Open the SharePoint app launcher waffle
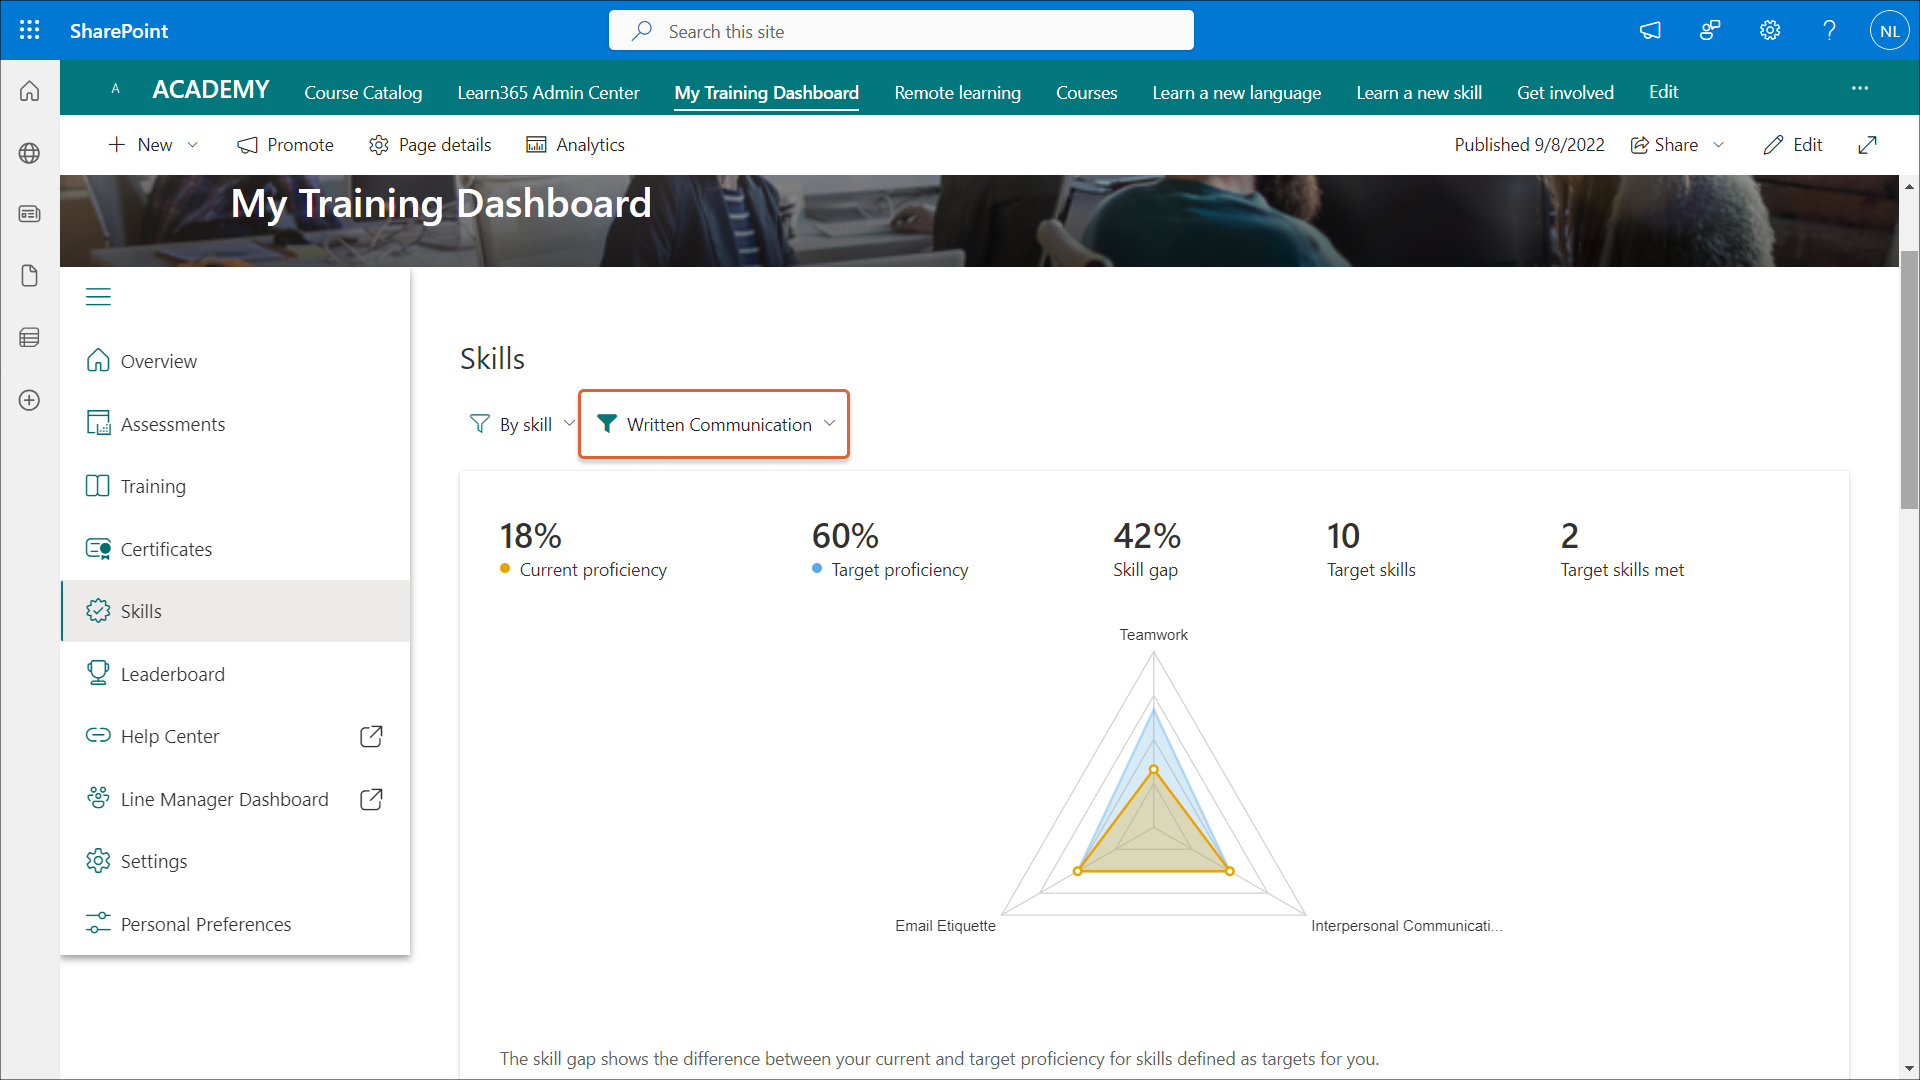1920x1080 pixels. [30, 30]
